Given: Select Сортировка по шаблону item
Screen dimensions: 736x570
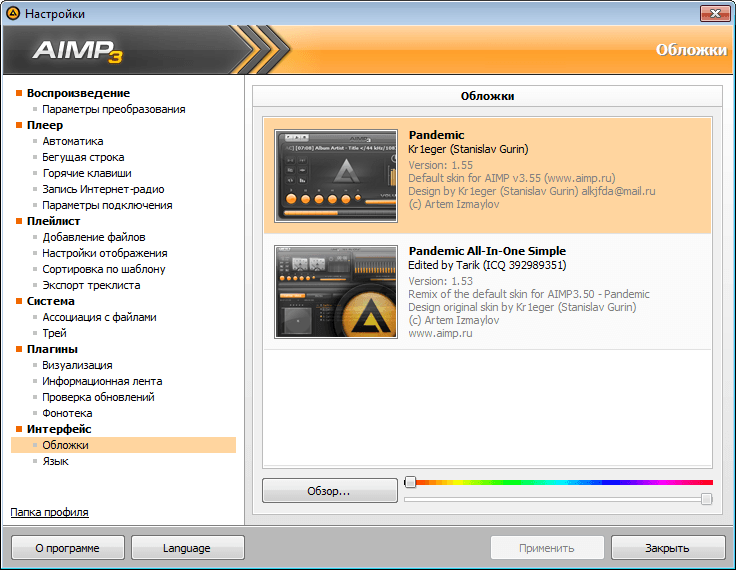Looking at the screenshot, I should [x=104, y=269].
